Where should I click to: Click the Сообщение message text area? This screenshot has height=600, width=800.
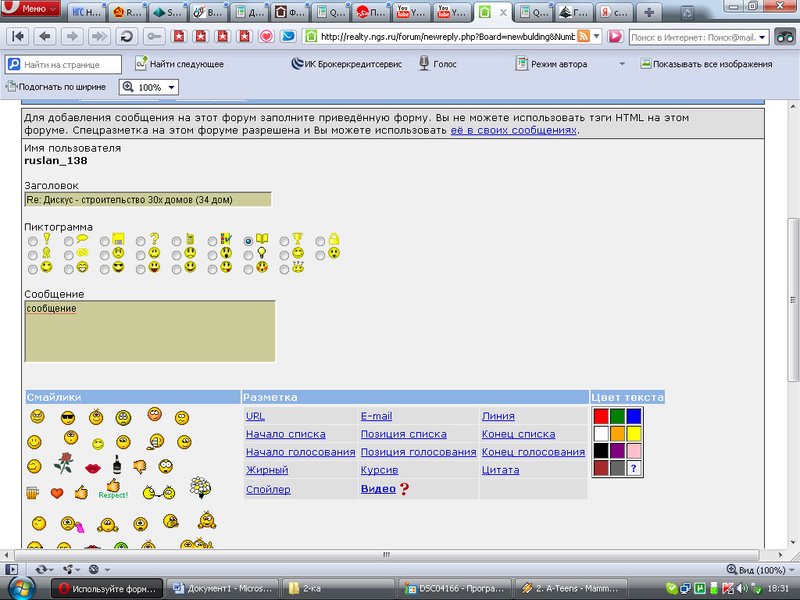tap(150, 331)
